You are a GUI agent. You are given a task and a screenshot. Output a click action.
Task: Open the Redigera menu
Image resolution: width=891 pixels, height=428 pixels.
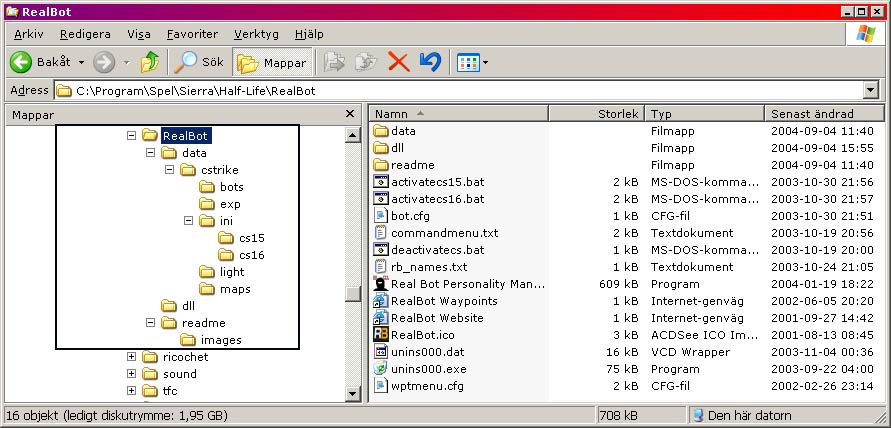[85, 34]
